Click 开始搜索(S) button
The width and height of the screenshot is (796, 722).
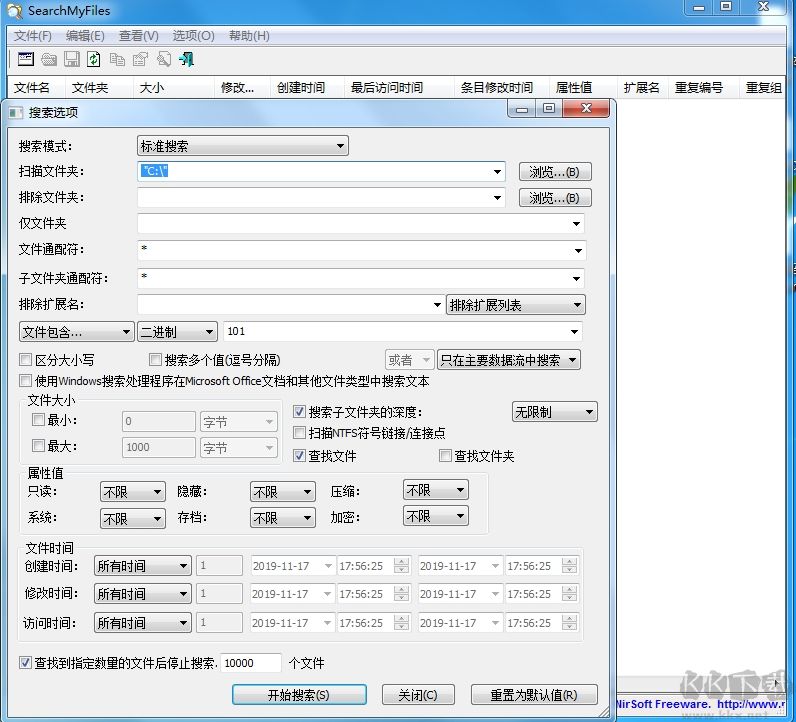coord(299,695)
